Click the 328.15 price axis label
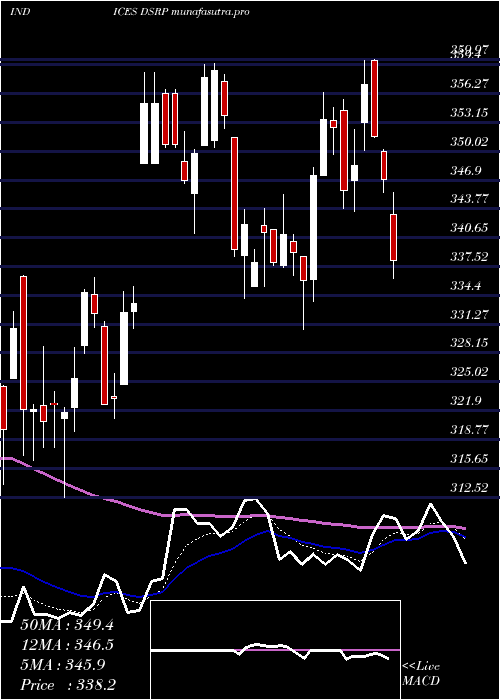This screenshot has height=700, width=500. (468, 343)
